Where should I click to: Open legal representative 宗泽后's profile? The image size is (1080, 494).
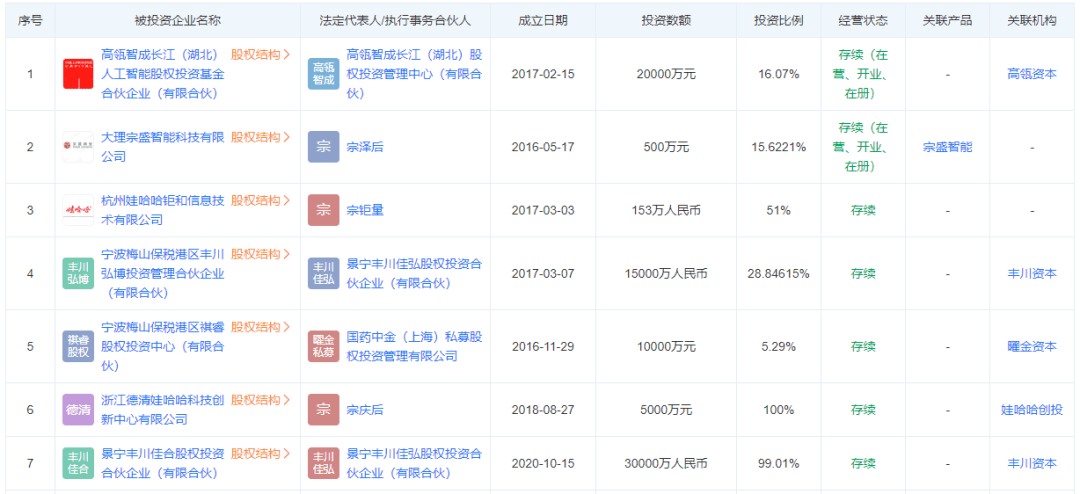coord(365,147)
